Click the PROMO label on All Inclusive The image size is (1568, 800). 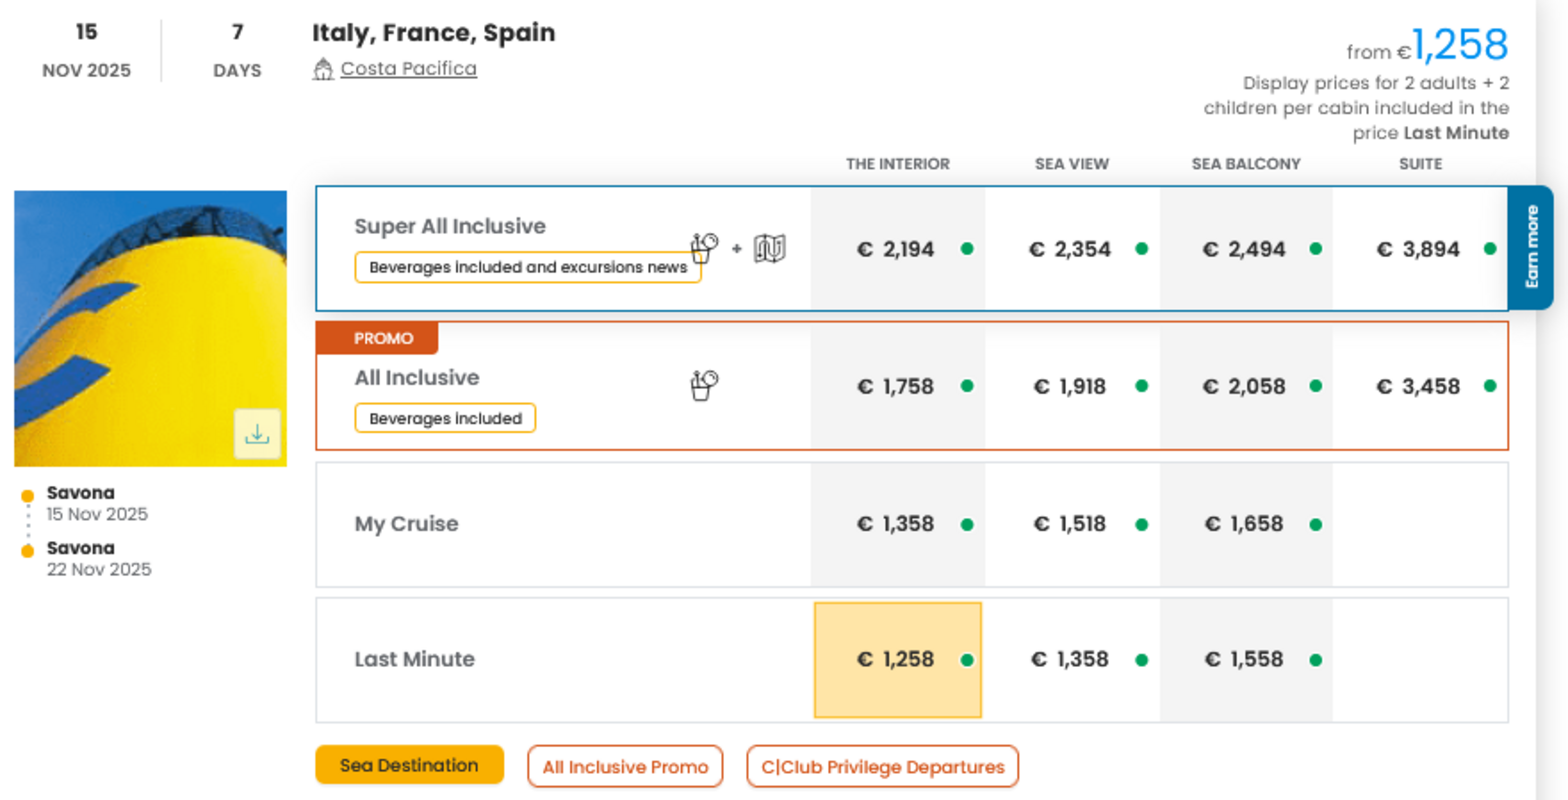point(383,338)
